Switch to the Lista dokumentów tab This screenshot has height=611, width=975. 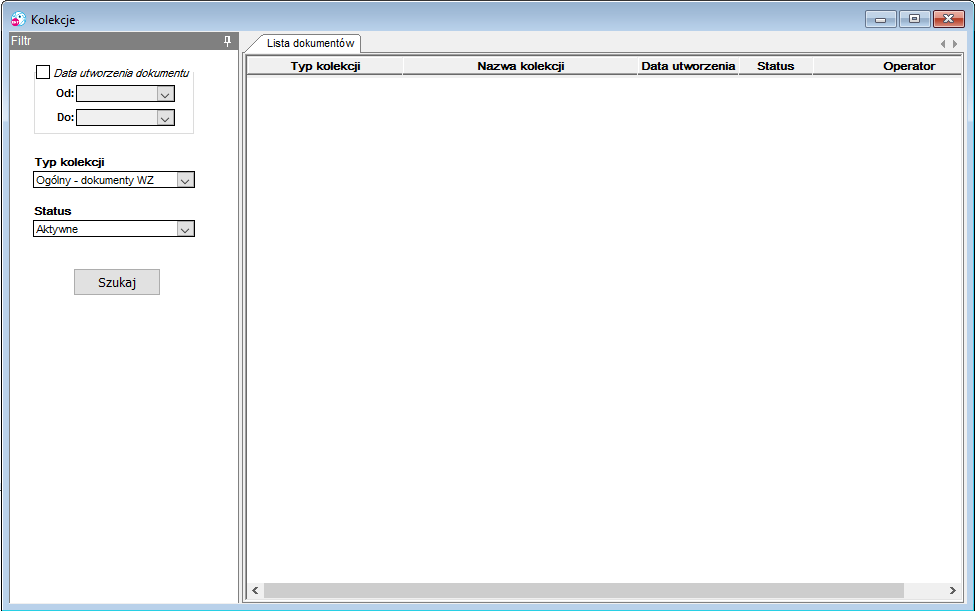pos(310,44)
